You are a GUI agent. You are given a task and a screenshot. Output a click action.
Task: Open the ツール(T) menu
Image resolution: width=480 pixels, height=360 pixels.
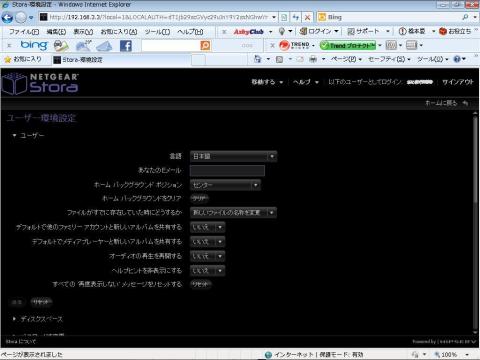pos(157,32)
